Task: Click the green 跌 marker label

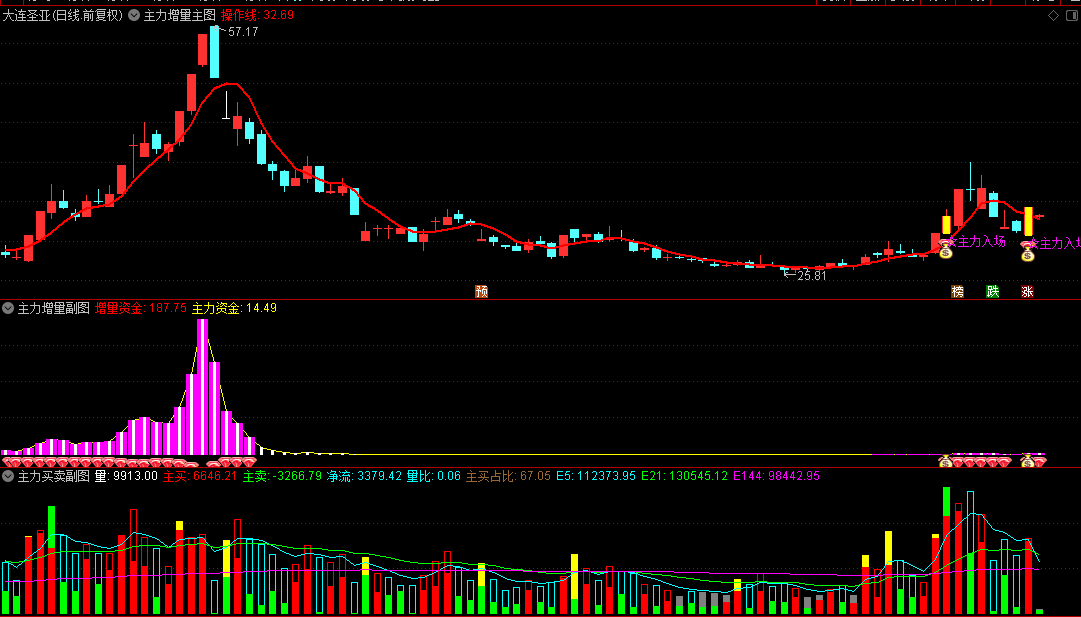Action: (993, 292)
